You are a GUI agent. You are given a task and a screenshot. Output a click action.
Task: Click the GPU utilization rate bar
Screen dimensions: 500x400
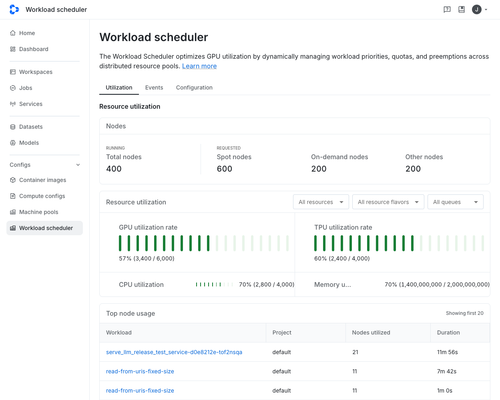(x=204, y=243)
